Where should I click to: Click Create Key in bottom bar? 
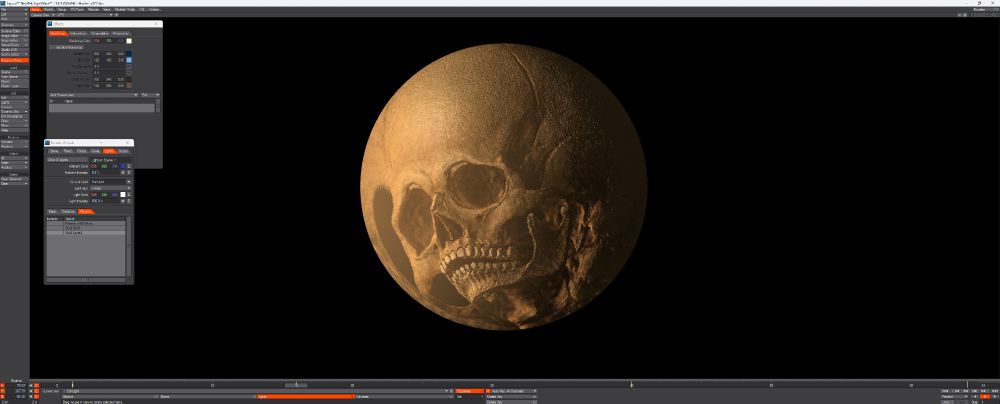click(x=511, y=396)
